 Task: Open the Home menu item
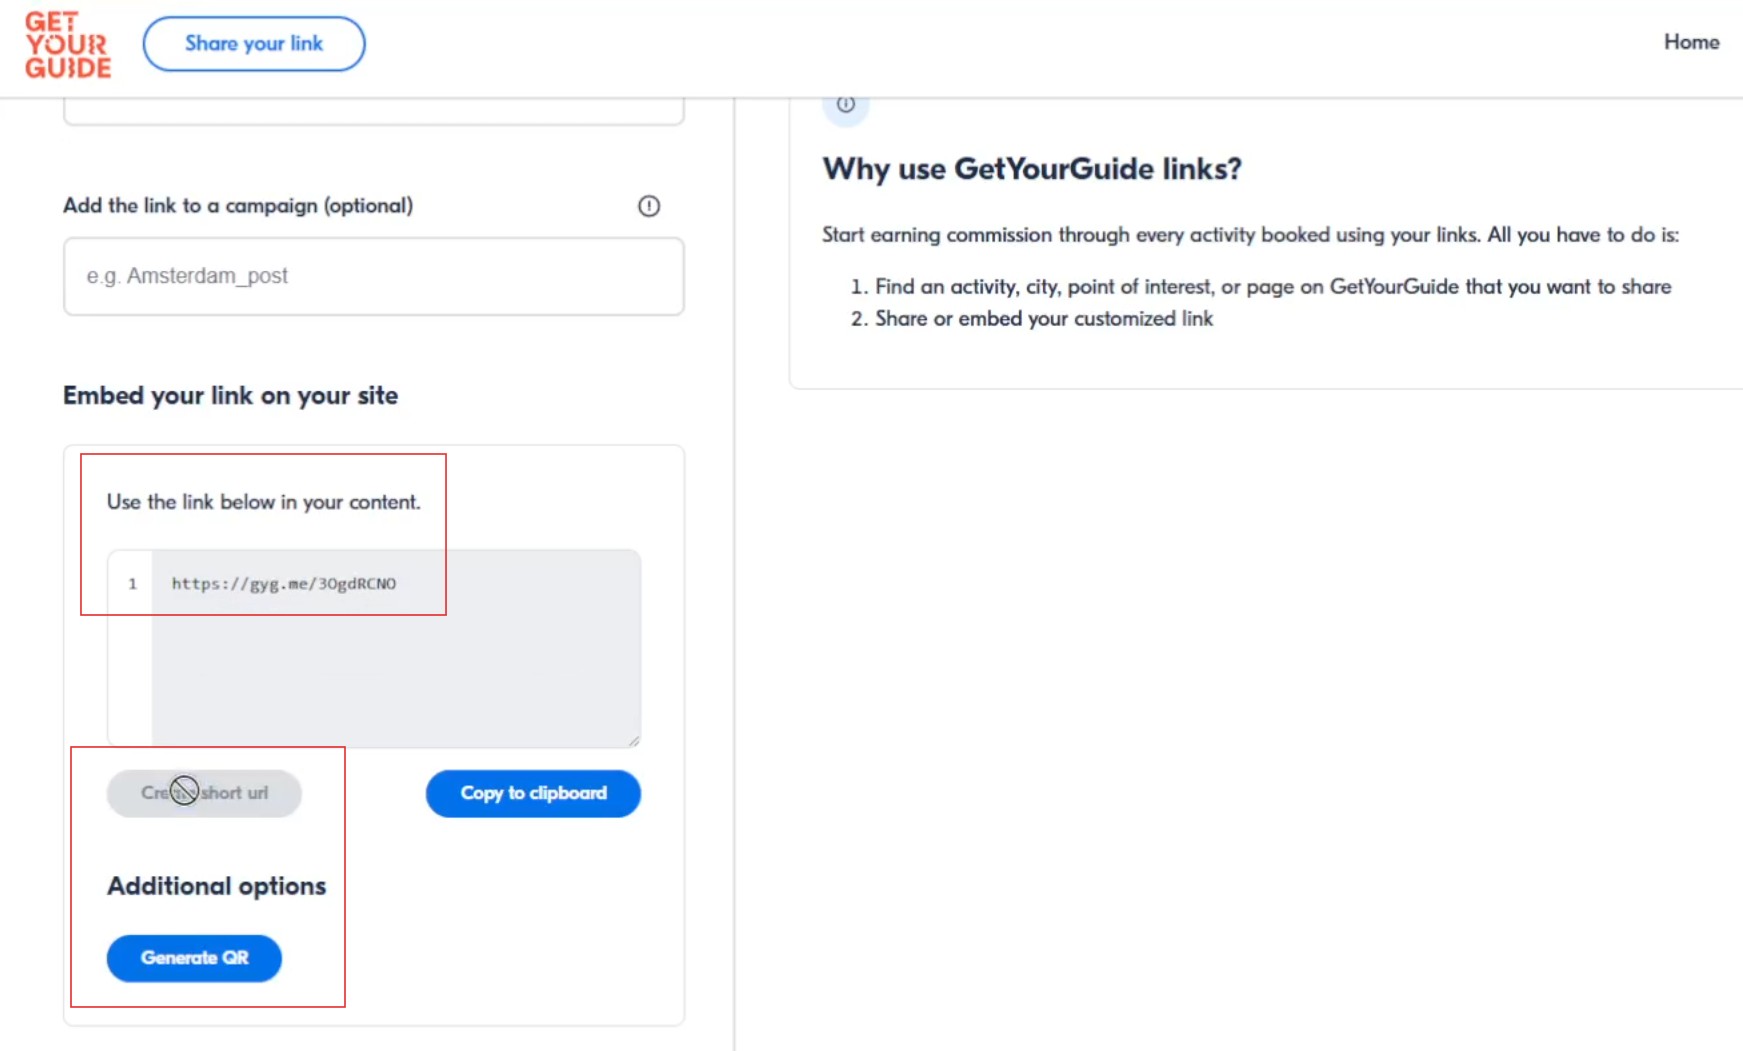(x=1691, y=42)
